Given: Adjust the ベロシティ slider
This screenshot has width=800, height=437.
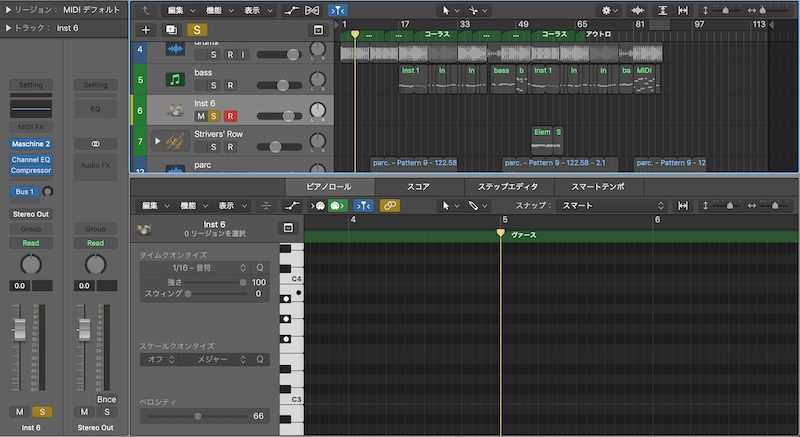Looking at the screenshot, I should (x=196, y=416).
